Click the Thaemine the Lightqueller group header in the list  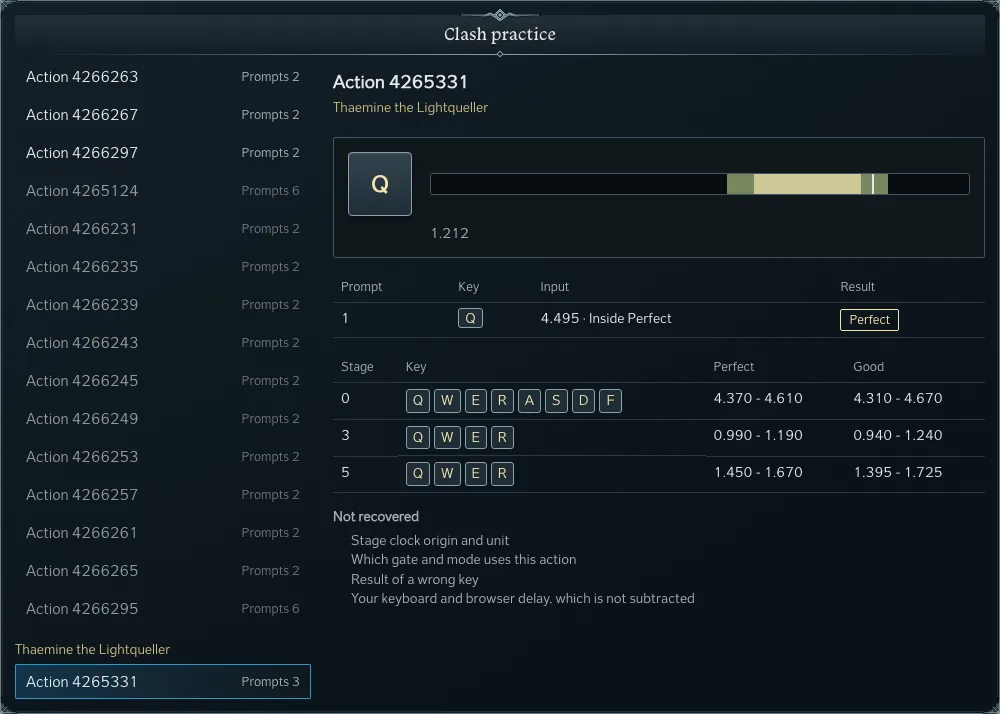[x=92, y=649]
